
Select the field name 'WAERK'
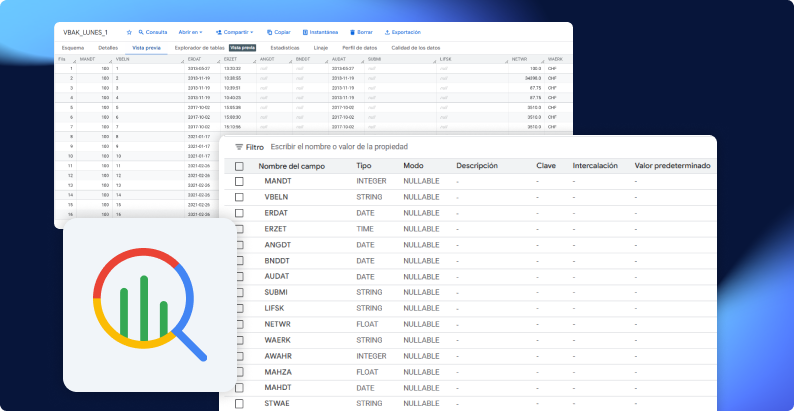pyautogui.click(x=277, y=340)
